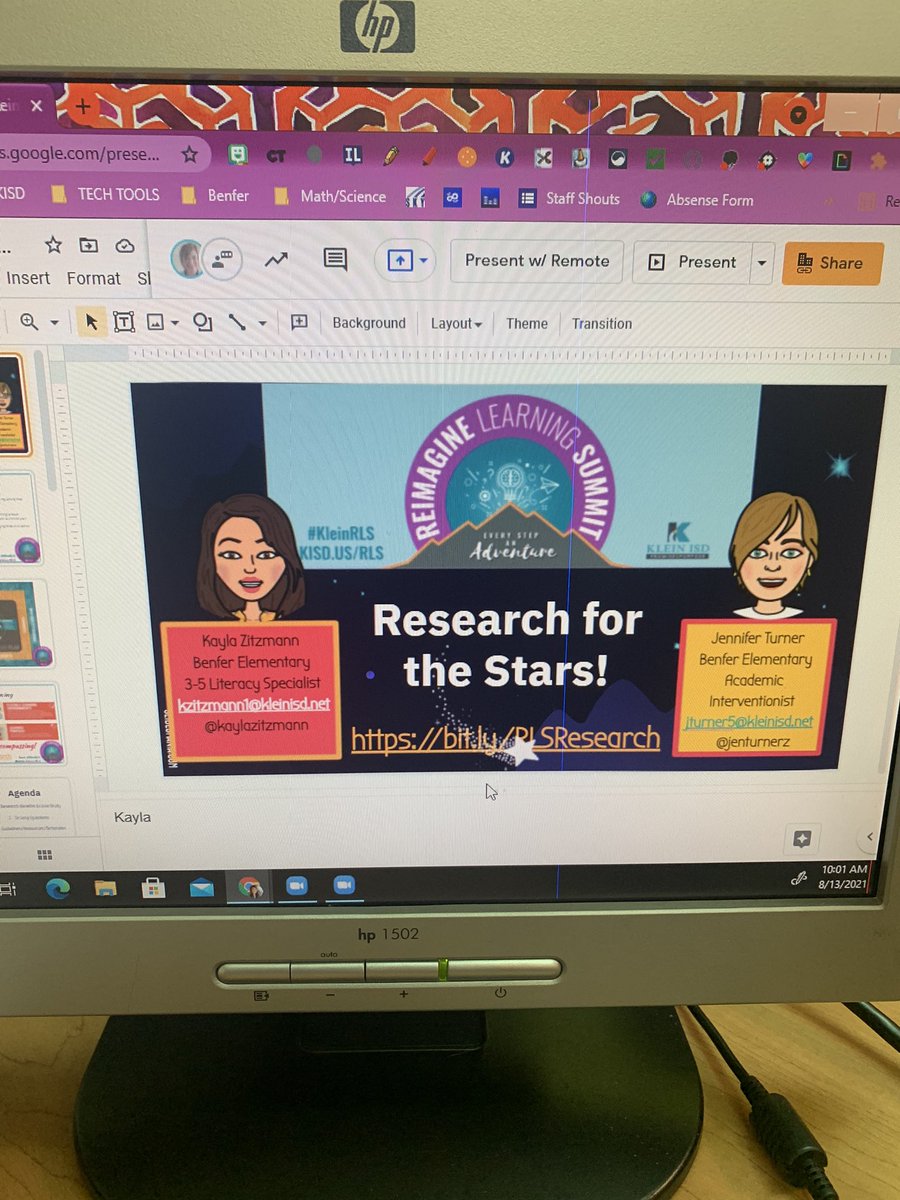Click the zoom magnifier tool
This screenshot has width=900, height=1200.
tap(28, 321)
